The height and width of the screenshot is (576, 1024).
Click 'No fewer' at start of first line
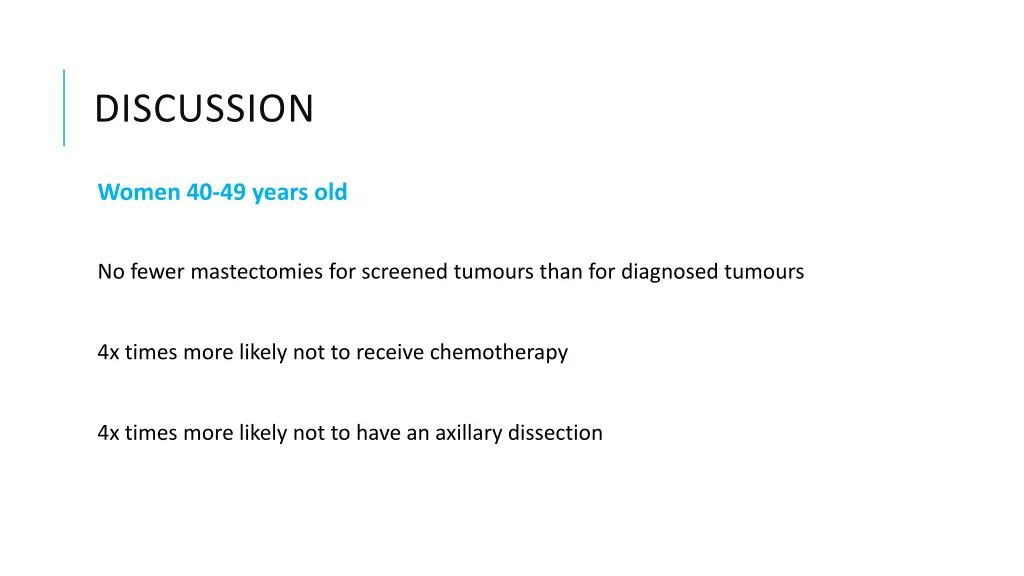(x=140, y=271)
